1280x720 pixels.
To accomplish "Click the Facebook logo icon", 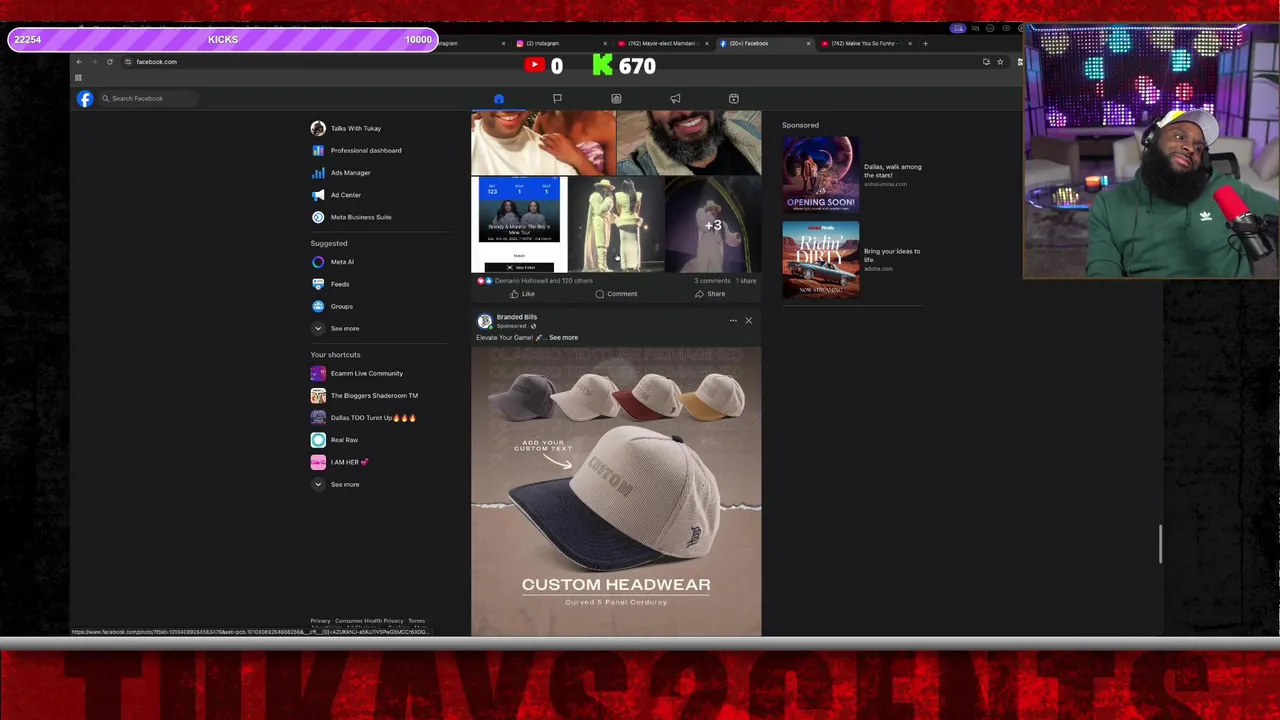I will 85,98.
